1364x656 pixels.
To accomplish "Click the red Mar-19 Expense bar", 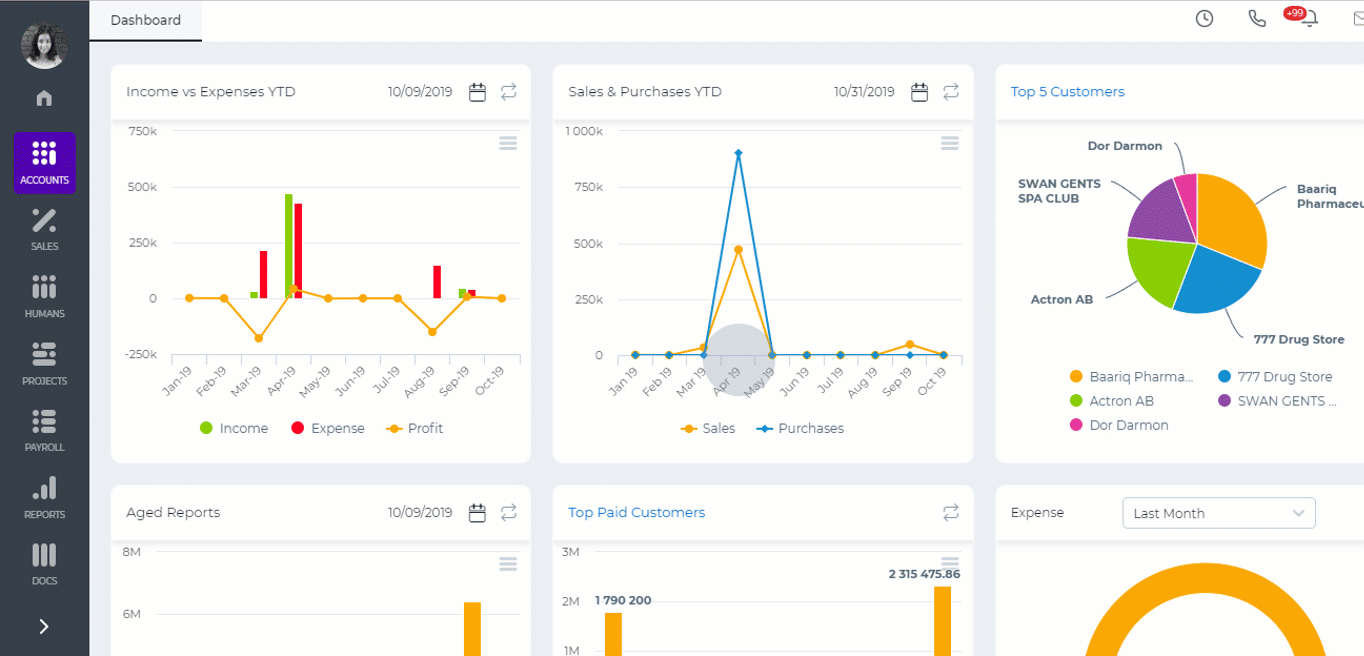I will pyautogui.click(x=263, y=275).
